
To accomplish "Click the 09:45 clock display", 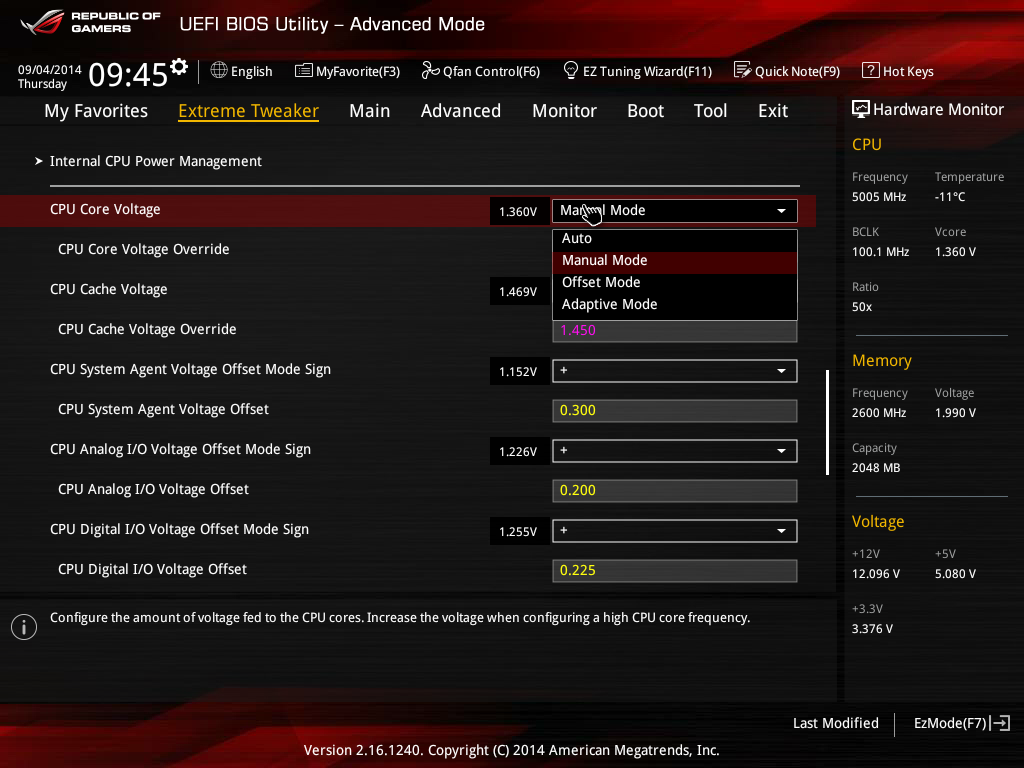I will point(128,74).
